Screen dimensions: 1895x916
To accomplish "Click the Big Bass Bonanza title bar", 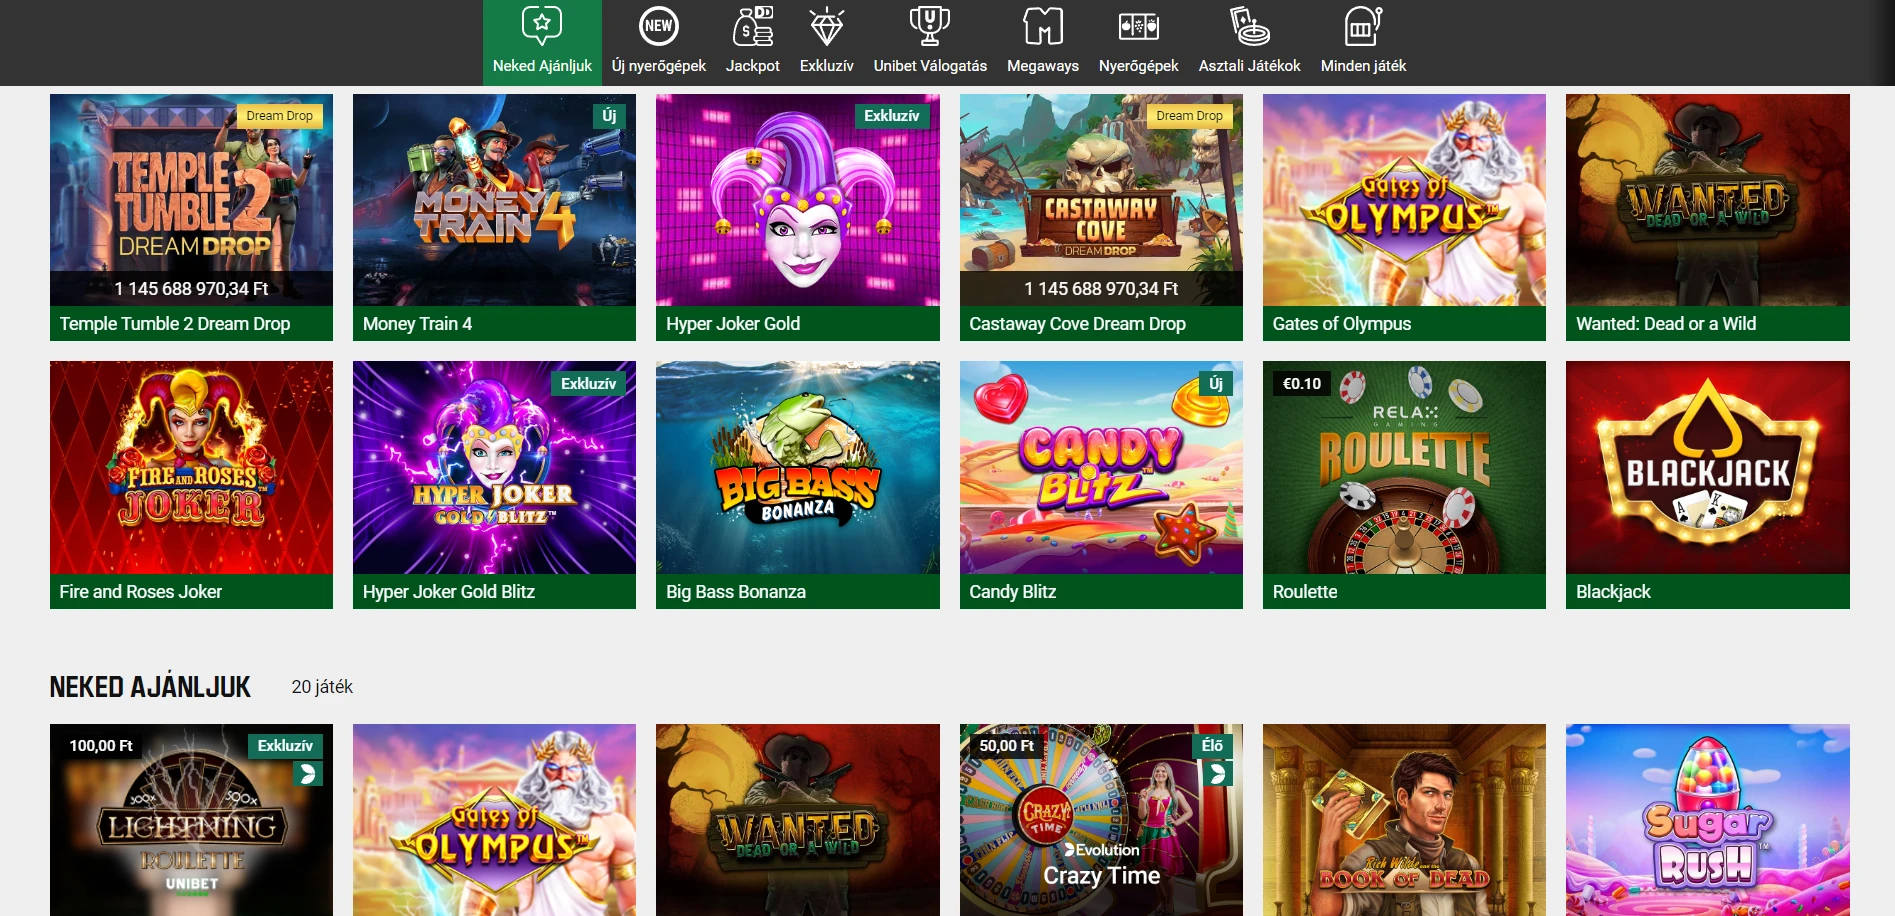I will pyautogui.click(x=797, y=592).
